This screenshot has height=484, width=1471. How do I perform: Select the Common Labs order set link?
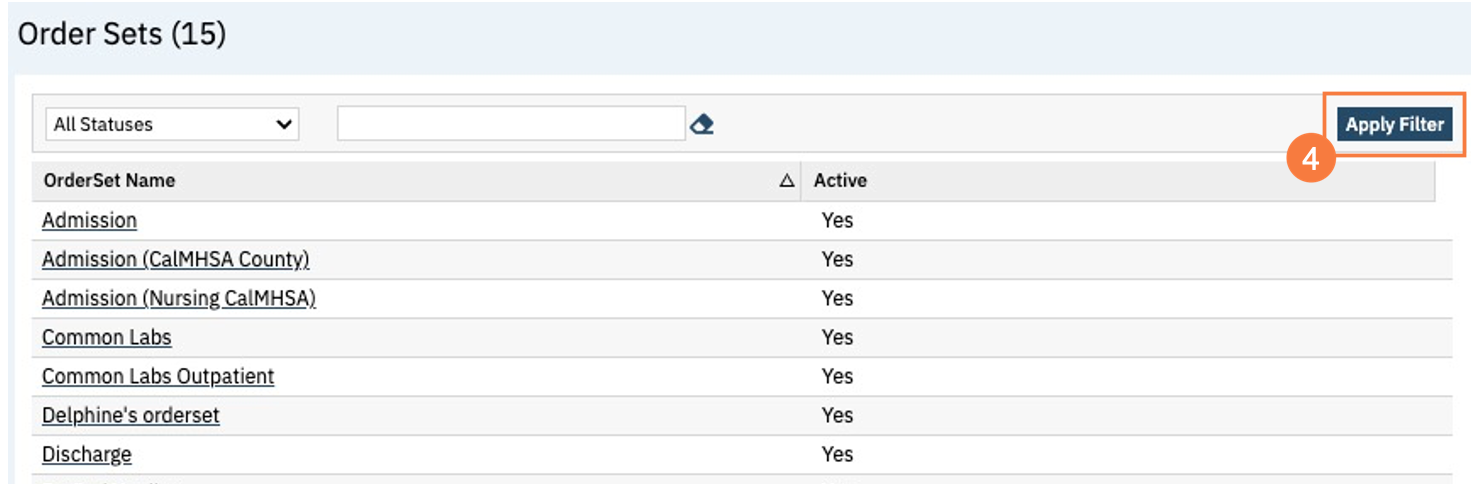coord(106,337)
